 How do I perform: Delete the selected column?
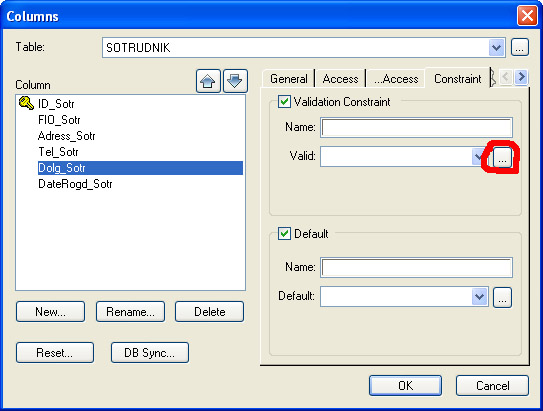click(210, 312)
